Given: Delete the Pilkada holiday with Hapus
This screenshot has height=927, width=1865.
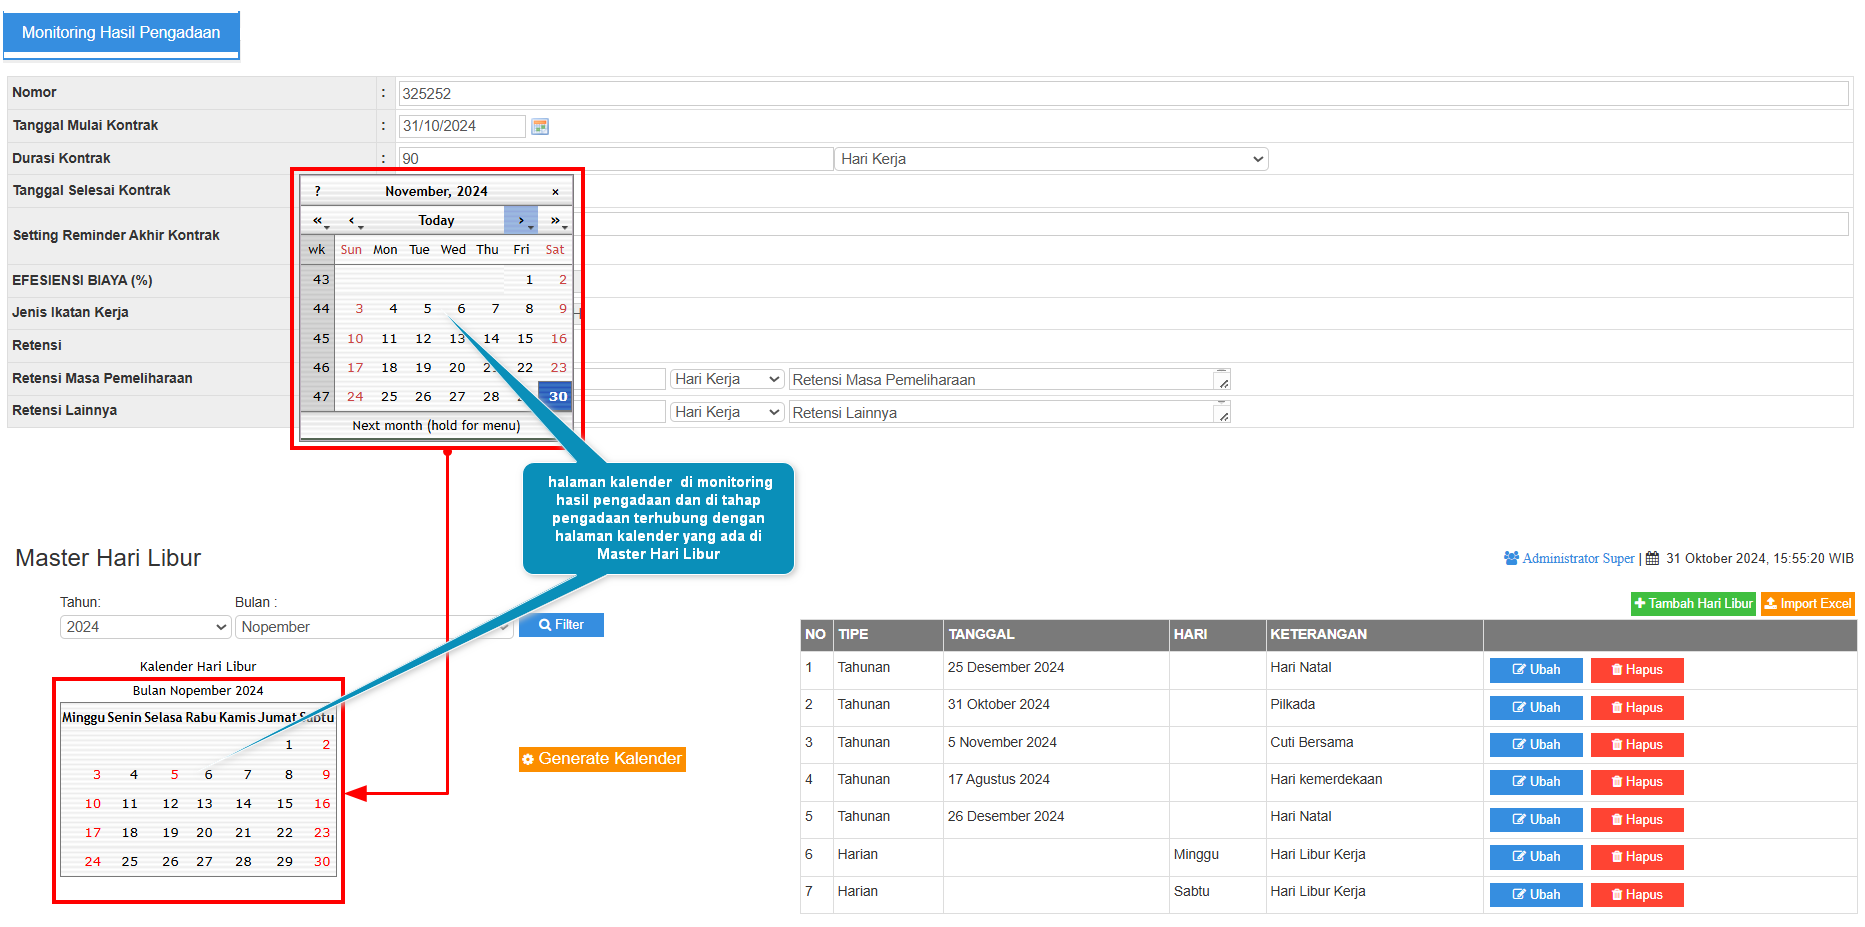Looking at the screenshot, I should (1636, 708).
